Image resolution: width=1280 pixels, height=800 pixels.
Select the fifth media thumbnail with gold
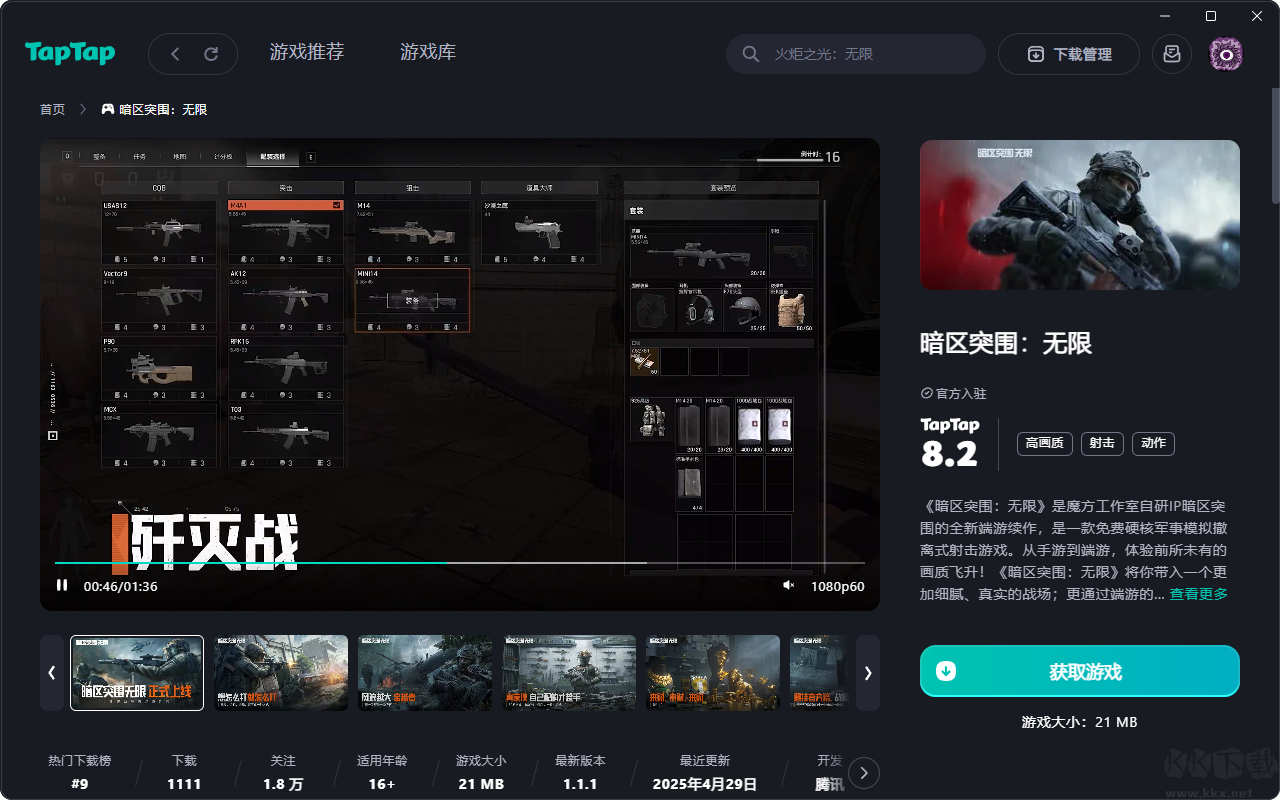pyautogui.click(x=713, y=673)
